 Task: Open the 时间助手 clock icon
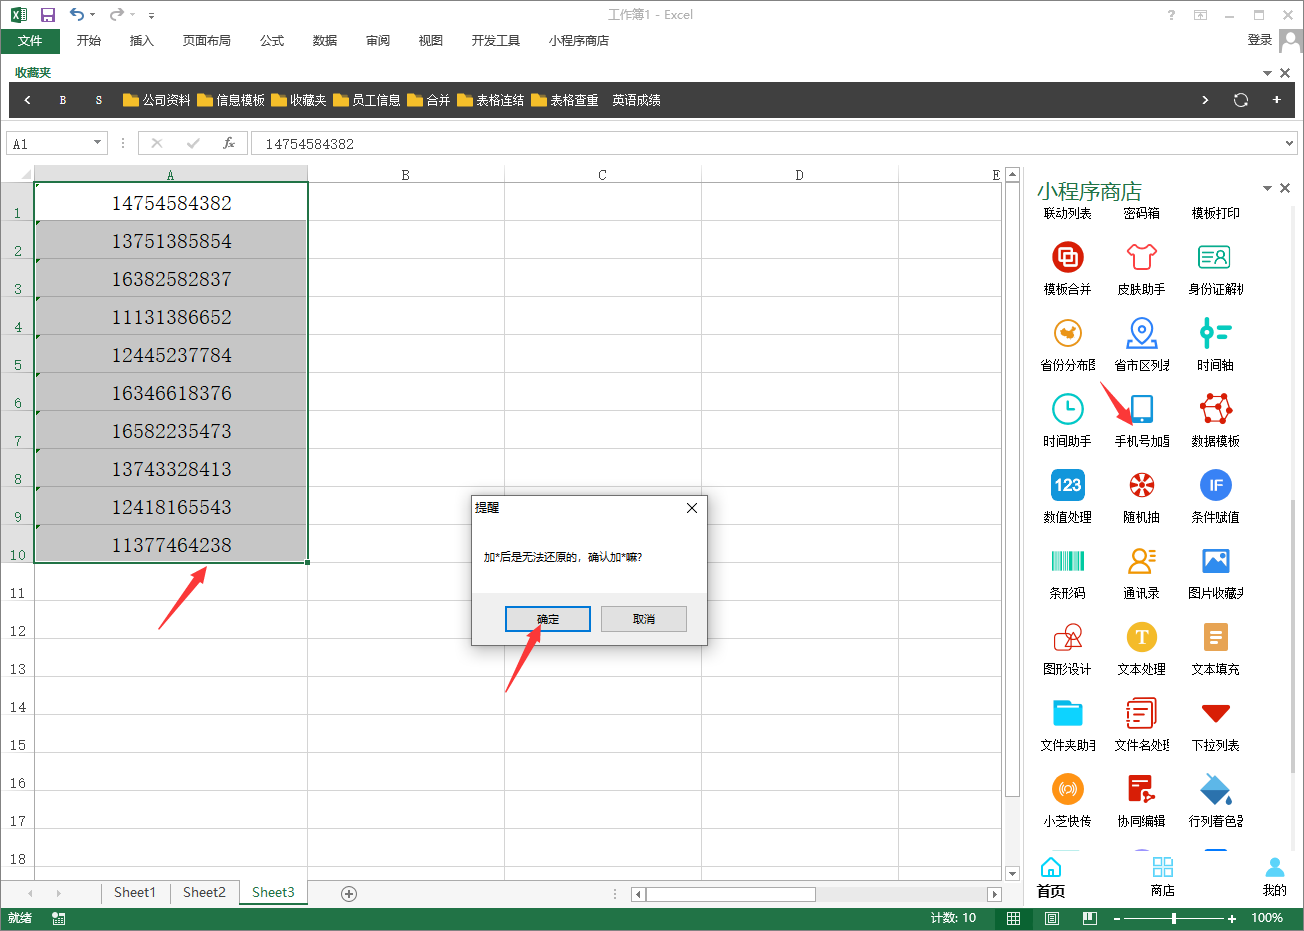point(1067,410)
